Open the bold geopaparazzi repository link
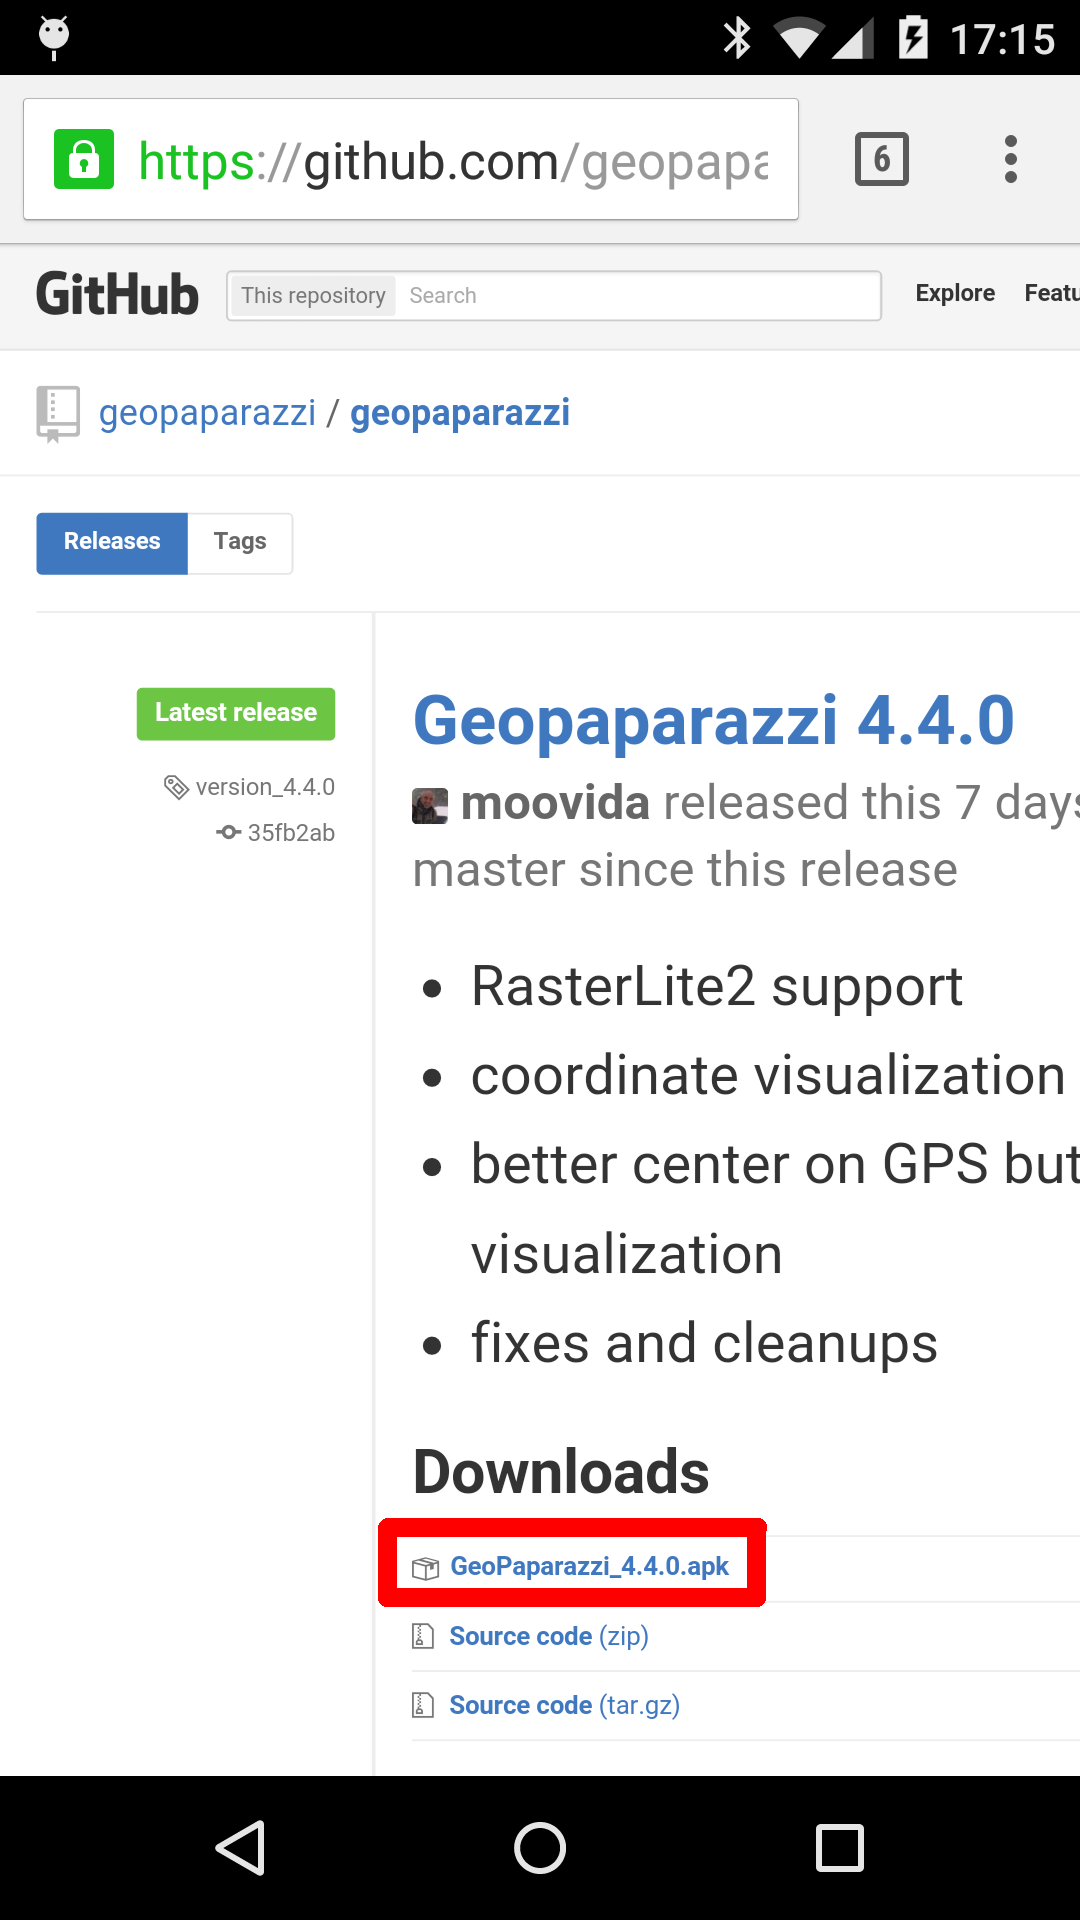Screen dimensions: 1080x1920 (x=460, y=413)
